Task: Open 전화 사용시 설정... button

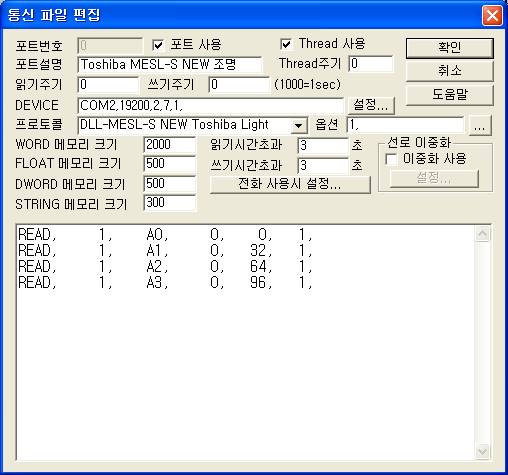Action: [x=290, y=184]
